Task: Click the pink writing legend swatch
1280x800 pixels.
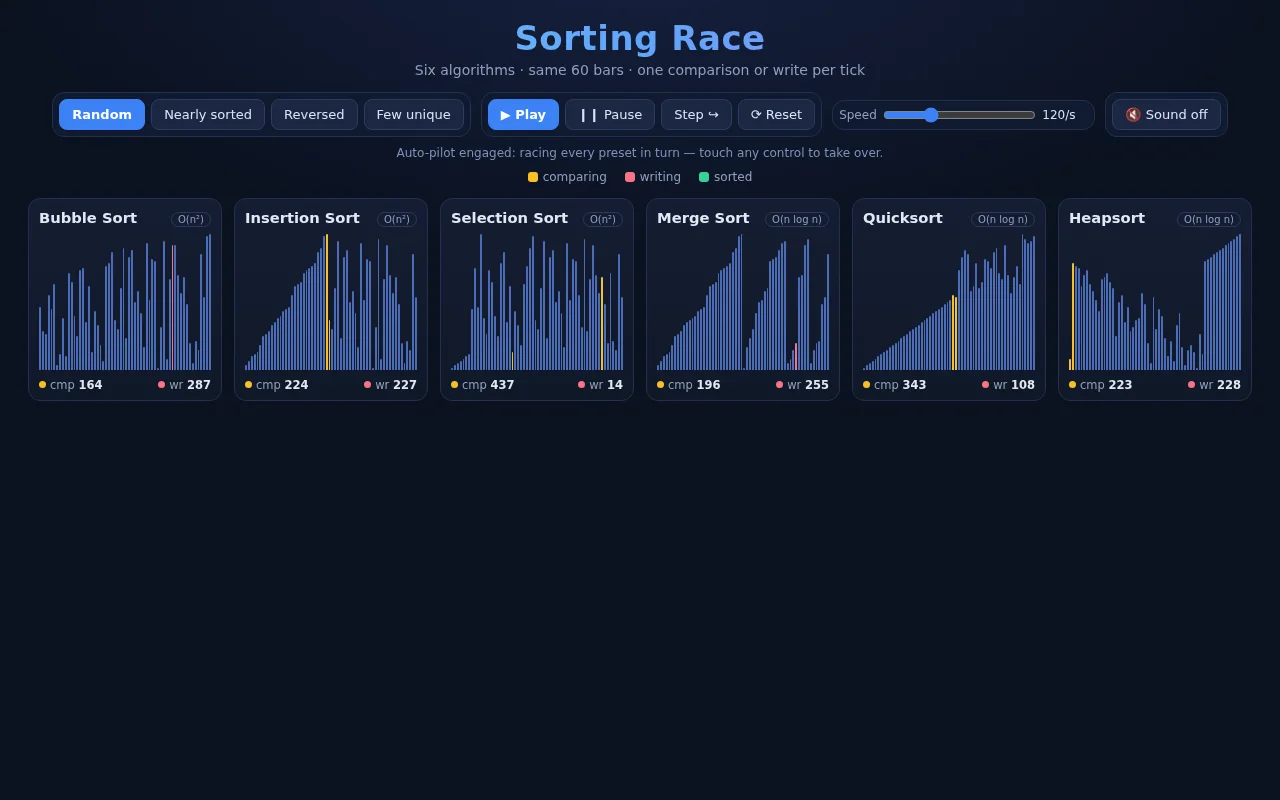Action: pos(630,177)
